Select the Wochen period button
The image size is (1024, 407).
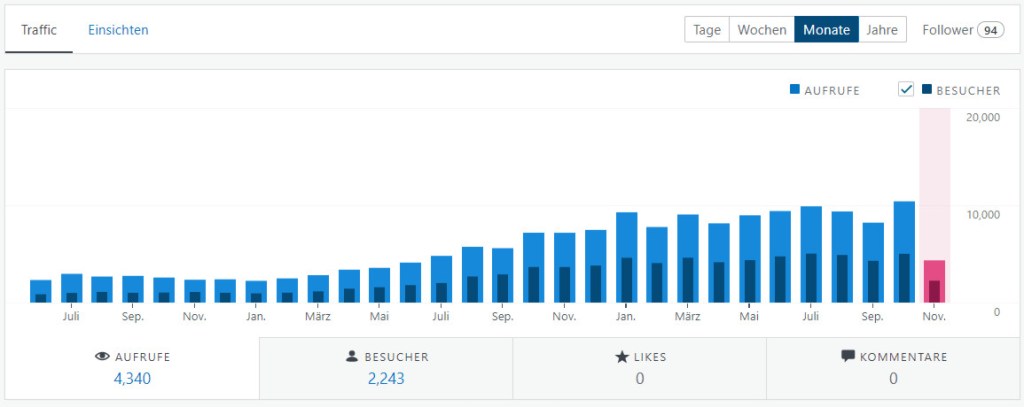point(762,30)
